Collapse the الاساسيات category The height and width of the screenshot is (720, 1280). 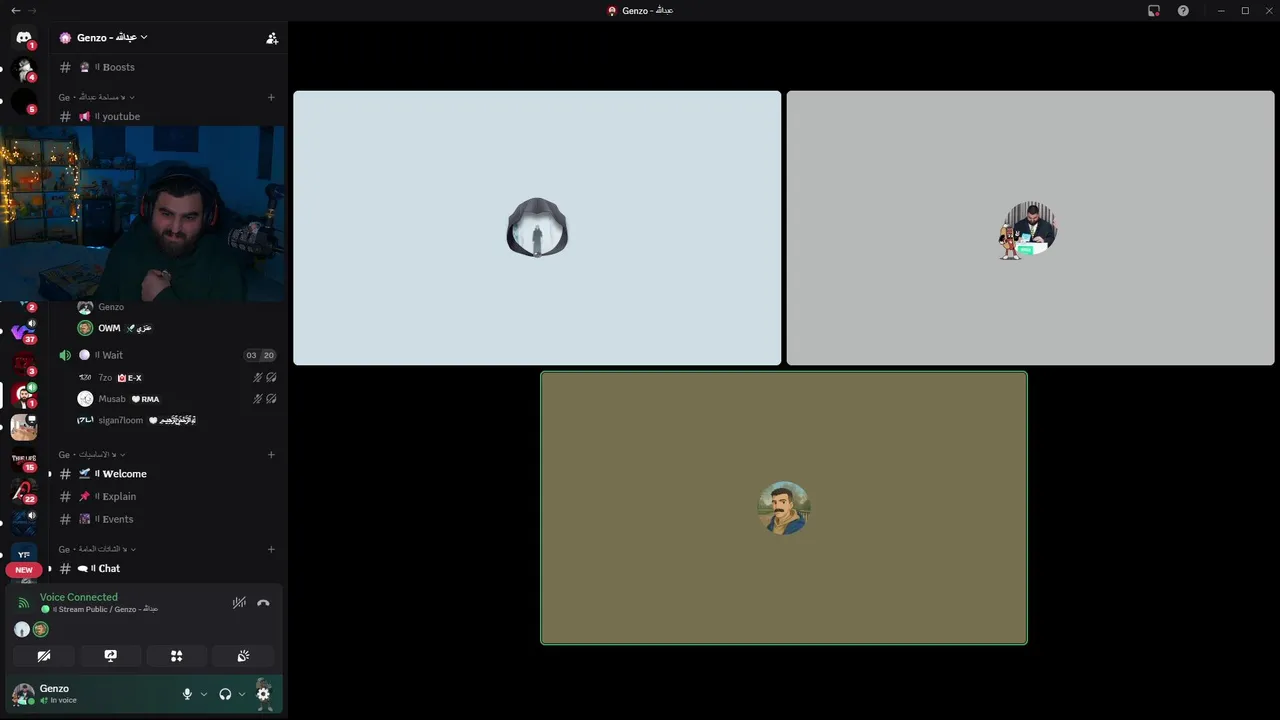92,455
